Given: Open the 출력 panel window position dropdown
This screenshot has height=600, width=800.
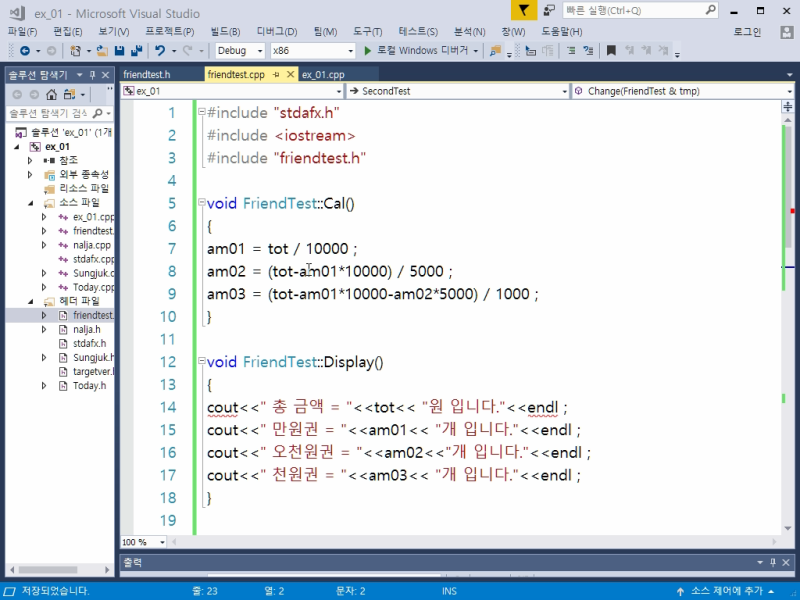Looking at the screenshot, I should pos(760,562).
